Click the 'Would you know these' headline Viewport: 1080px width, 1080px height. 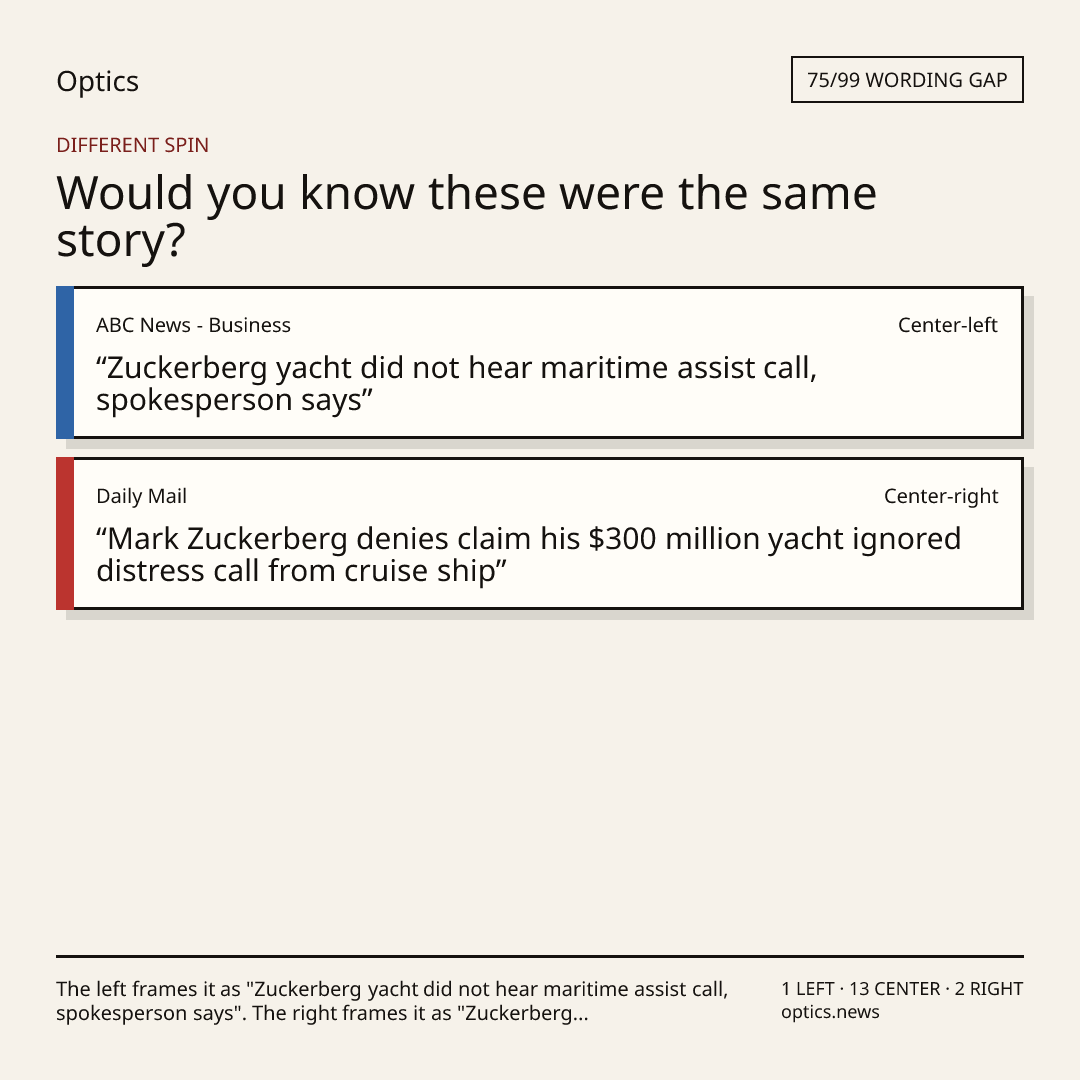pos(466,216)
